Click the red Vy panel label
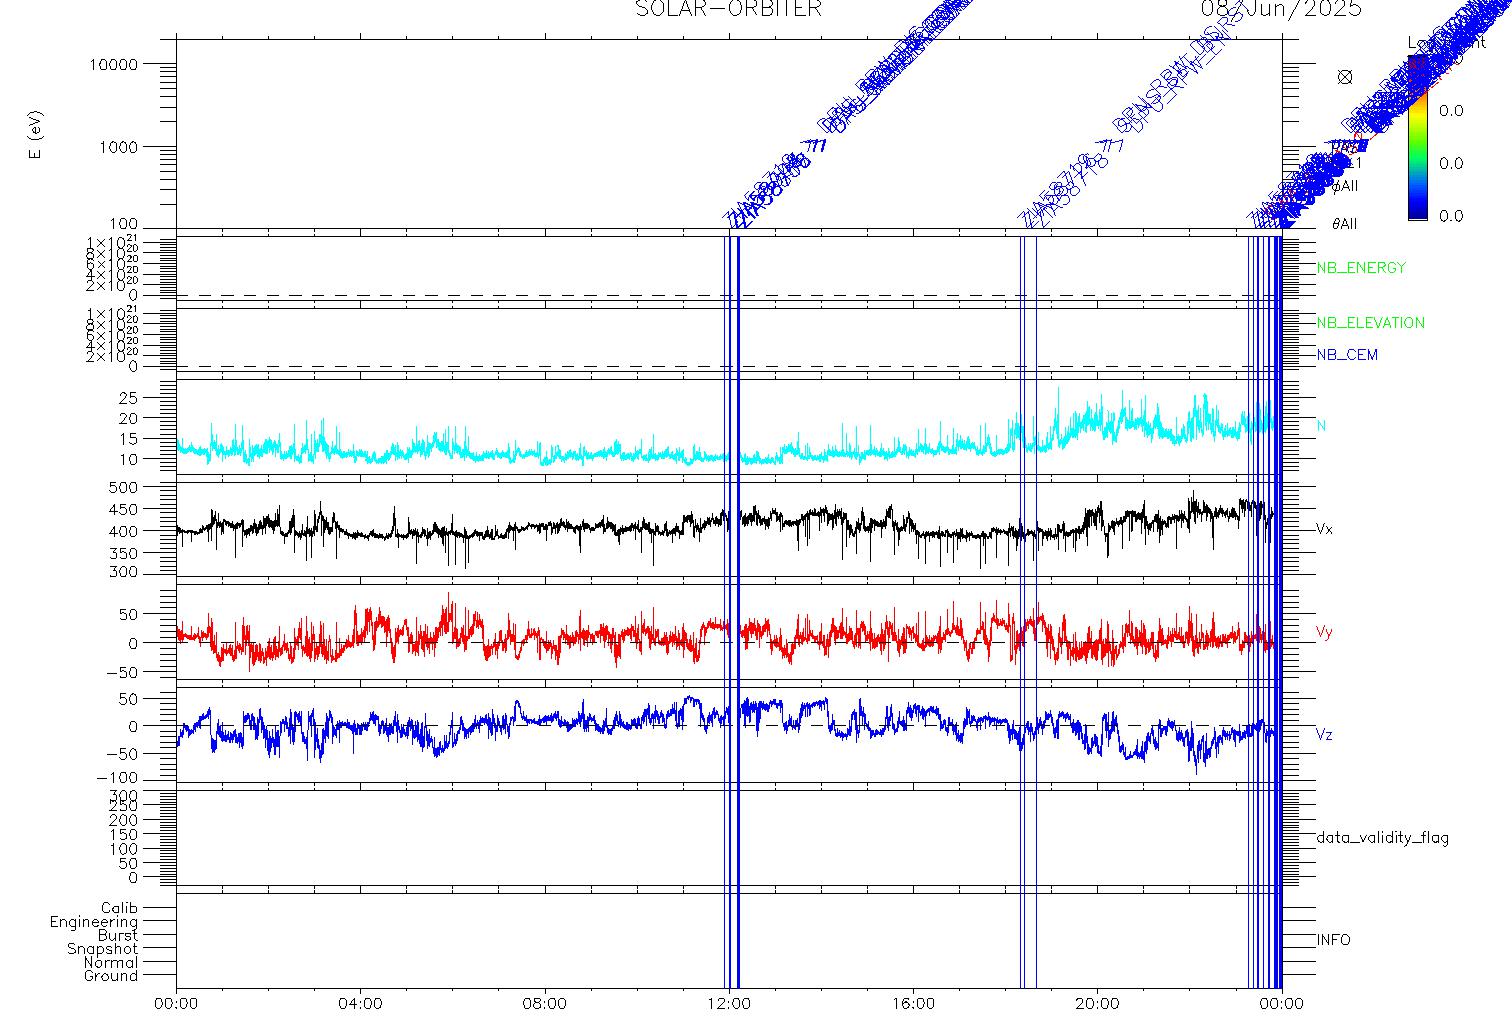The height and width of the screenshot is (1020, 1512). tap(1324, 632)
